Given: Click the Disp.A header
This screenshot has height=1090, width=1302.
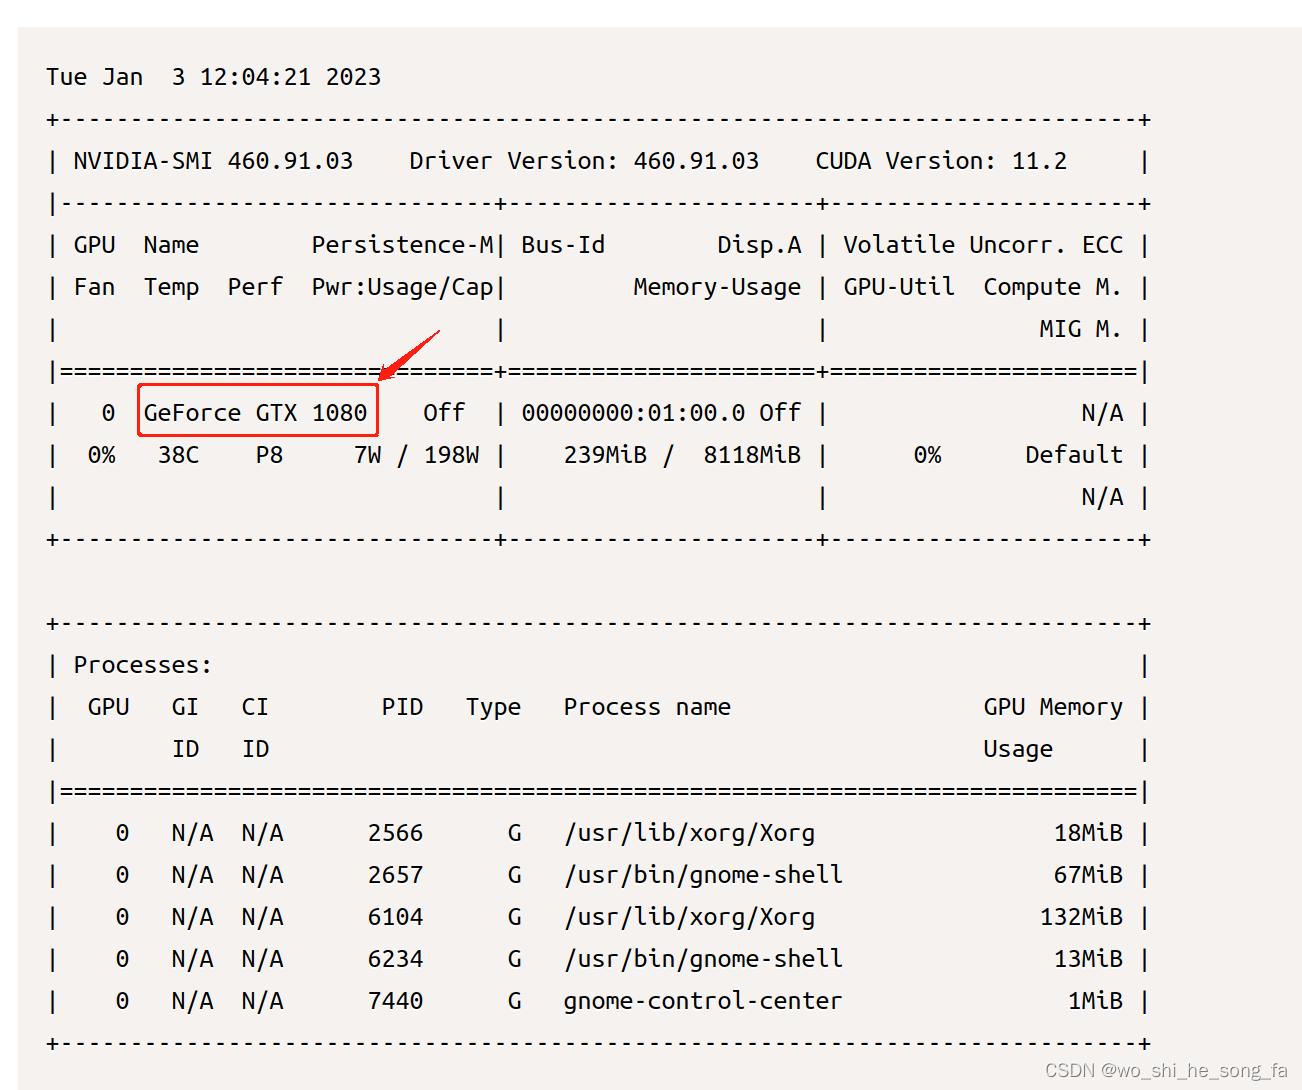Looking at the screenshot, I should [759, 245].
